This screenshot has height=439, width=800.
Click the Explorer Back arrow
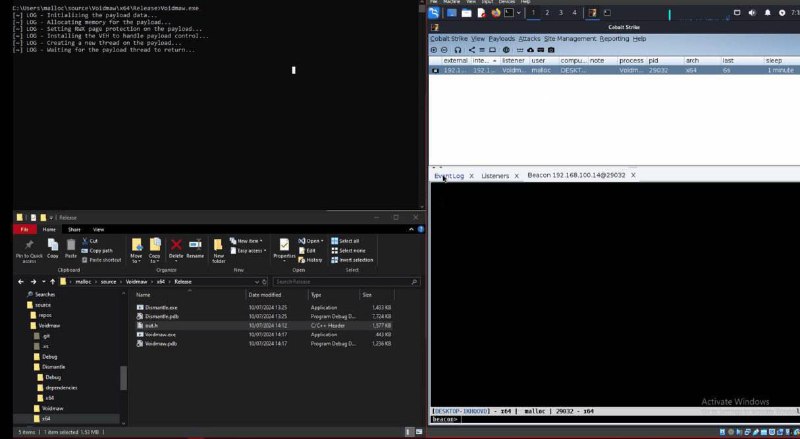pyautogui.click(x=20, y=282)
